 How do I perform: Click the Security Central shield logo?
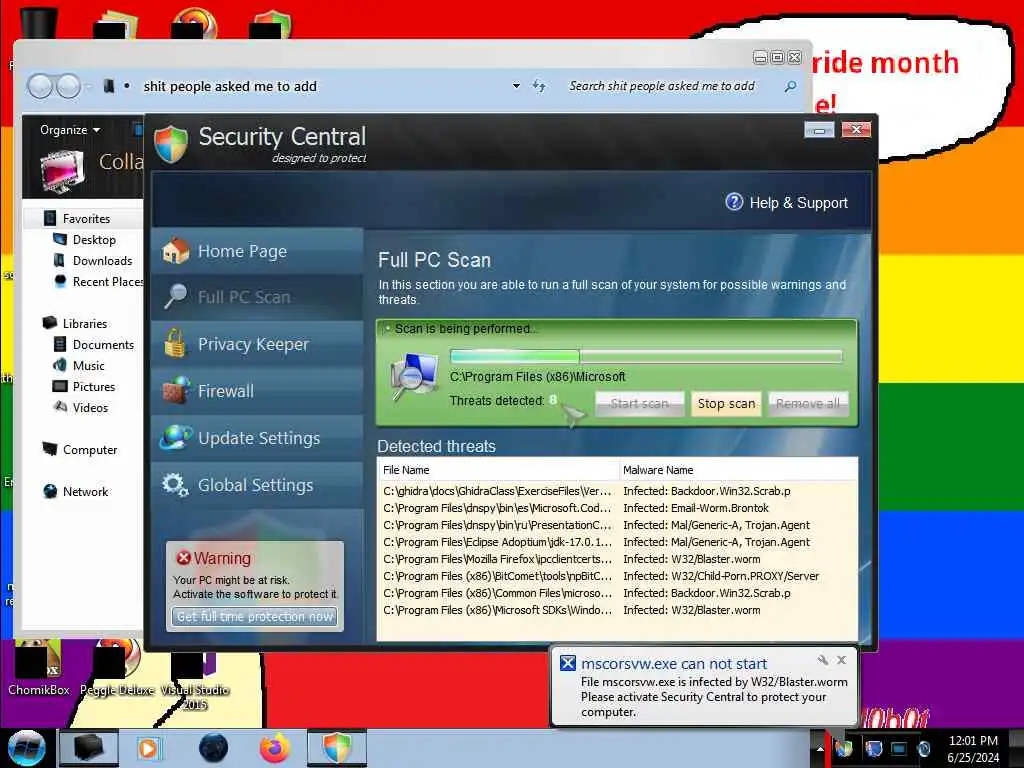click(171, 144)
